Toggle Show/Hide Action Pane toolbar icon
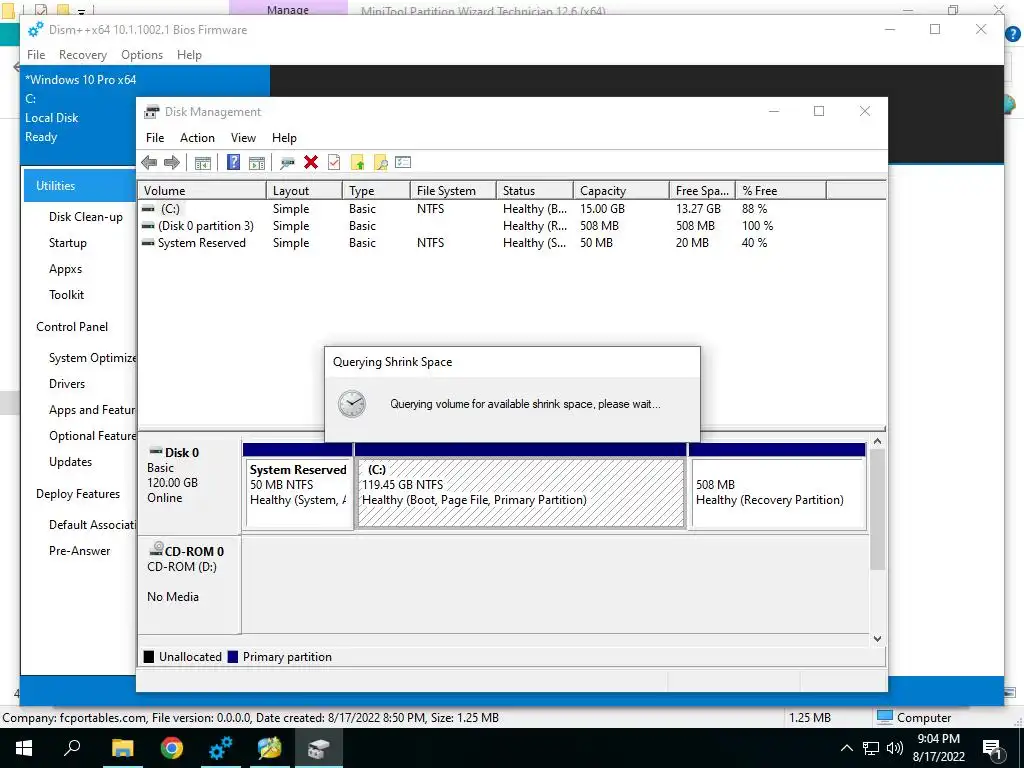Screen dimensions: 1024x768 coord(257,163)
